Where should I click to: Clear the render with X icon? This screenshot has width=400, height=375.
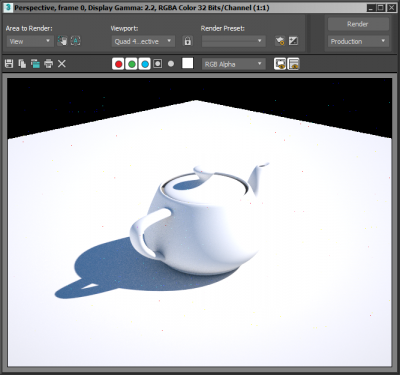click(62, 64)
